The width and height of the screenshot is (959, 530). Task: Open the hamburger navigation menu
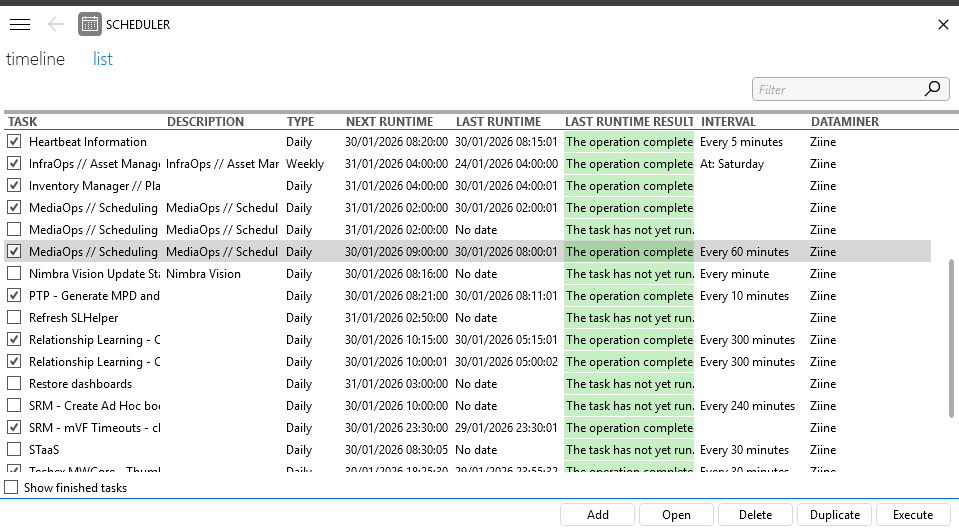(19, 25)
